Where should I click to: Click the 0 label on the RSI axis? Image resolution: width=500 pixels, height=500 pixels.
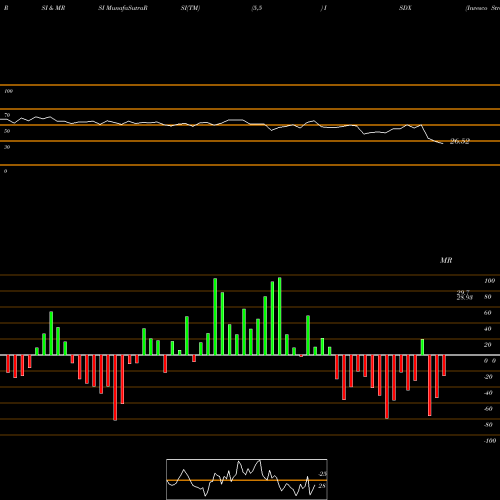tap(5, 171)
